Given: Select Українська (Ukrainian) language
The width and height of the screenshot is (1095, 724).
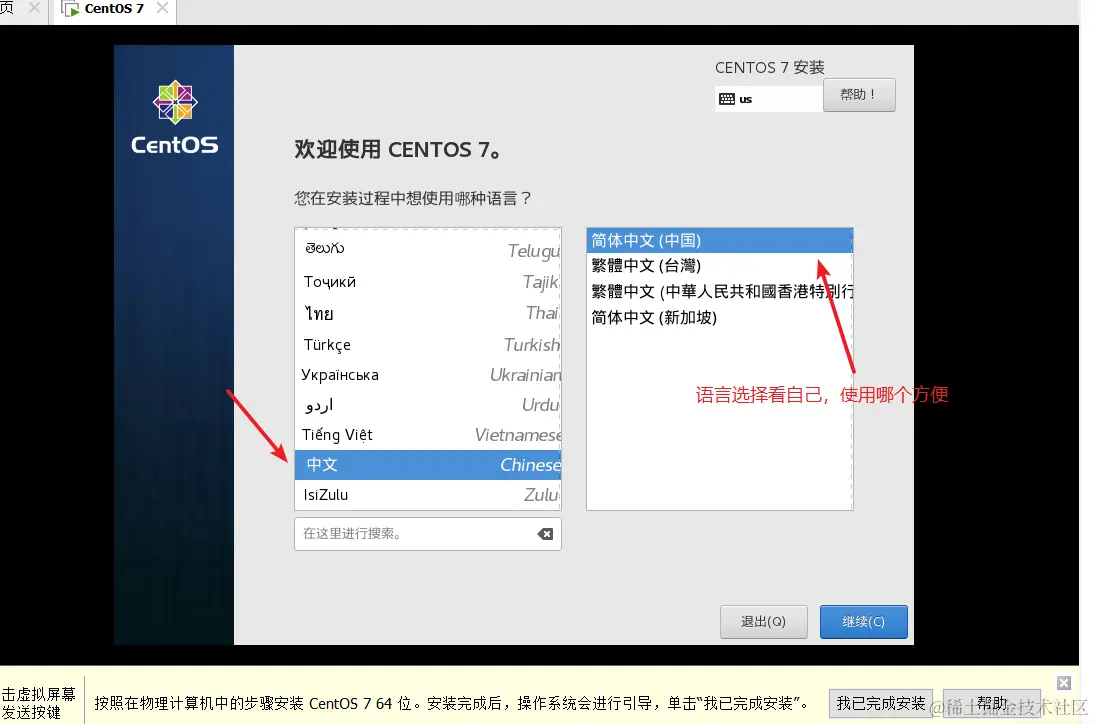Looking at the screenshot, I should (427, 375).
